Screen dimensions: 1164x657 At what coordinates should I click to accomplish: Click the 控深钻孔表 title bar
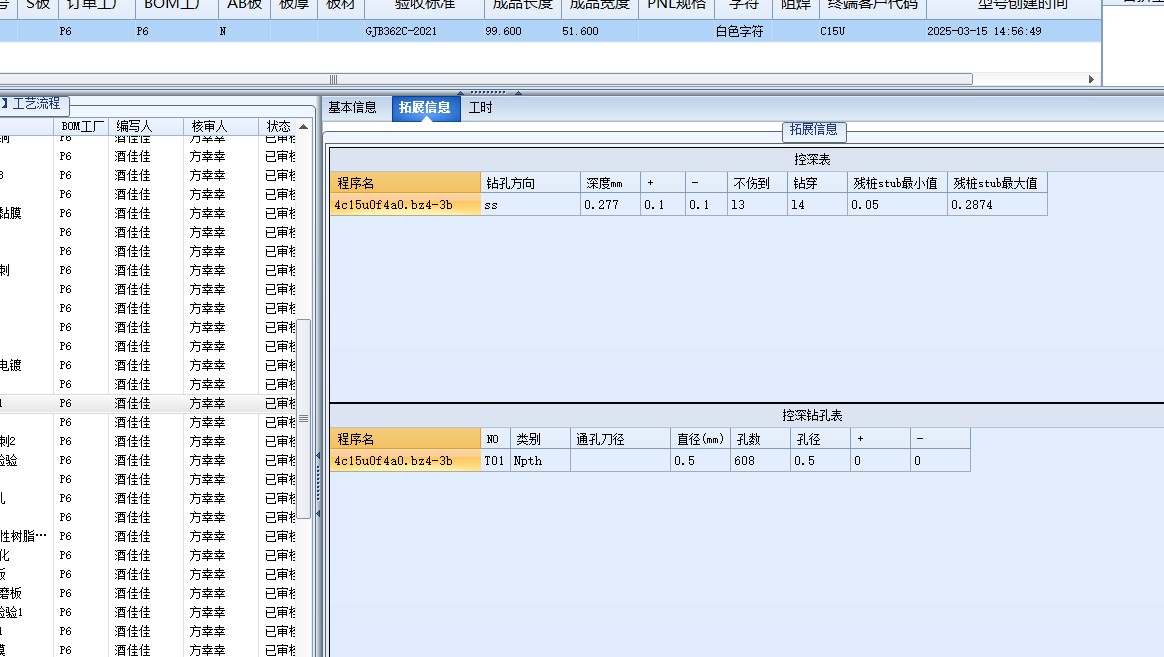coord(747,416)
